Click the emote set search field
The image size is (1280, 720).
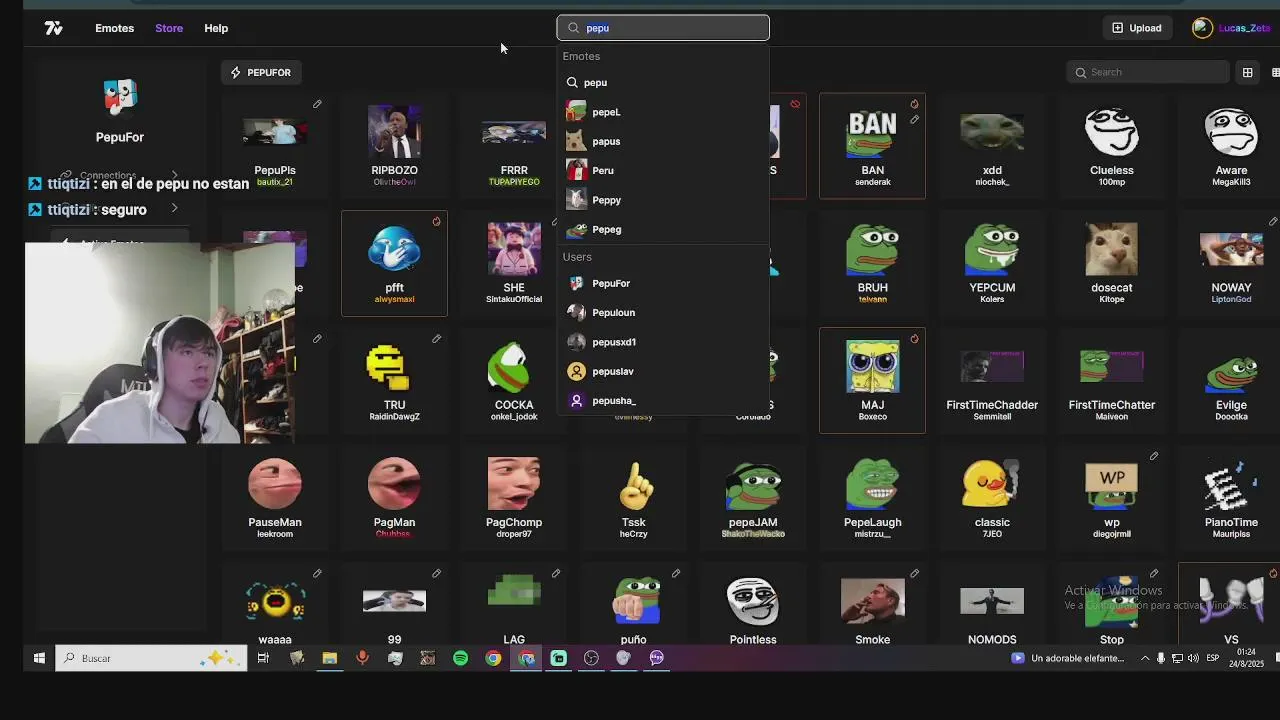1148,72
